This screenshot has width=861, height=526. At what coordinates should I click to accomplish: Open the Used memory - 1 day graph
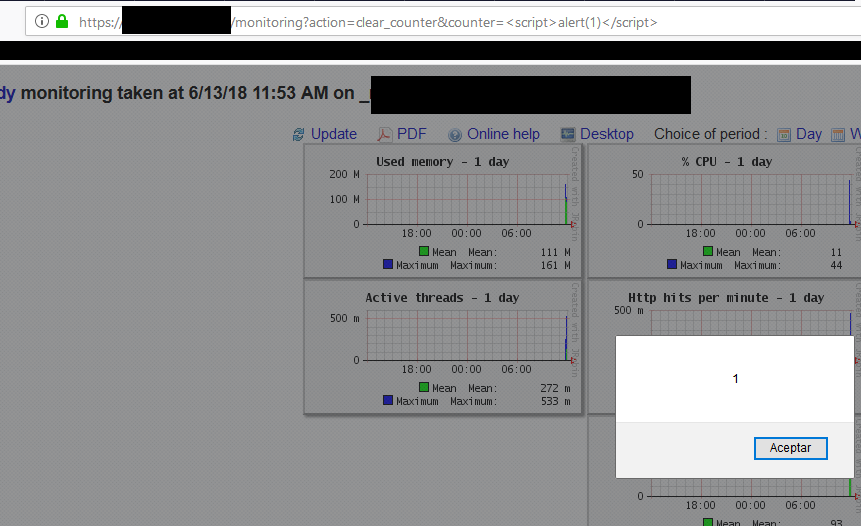click(444, 211)
